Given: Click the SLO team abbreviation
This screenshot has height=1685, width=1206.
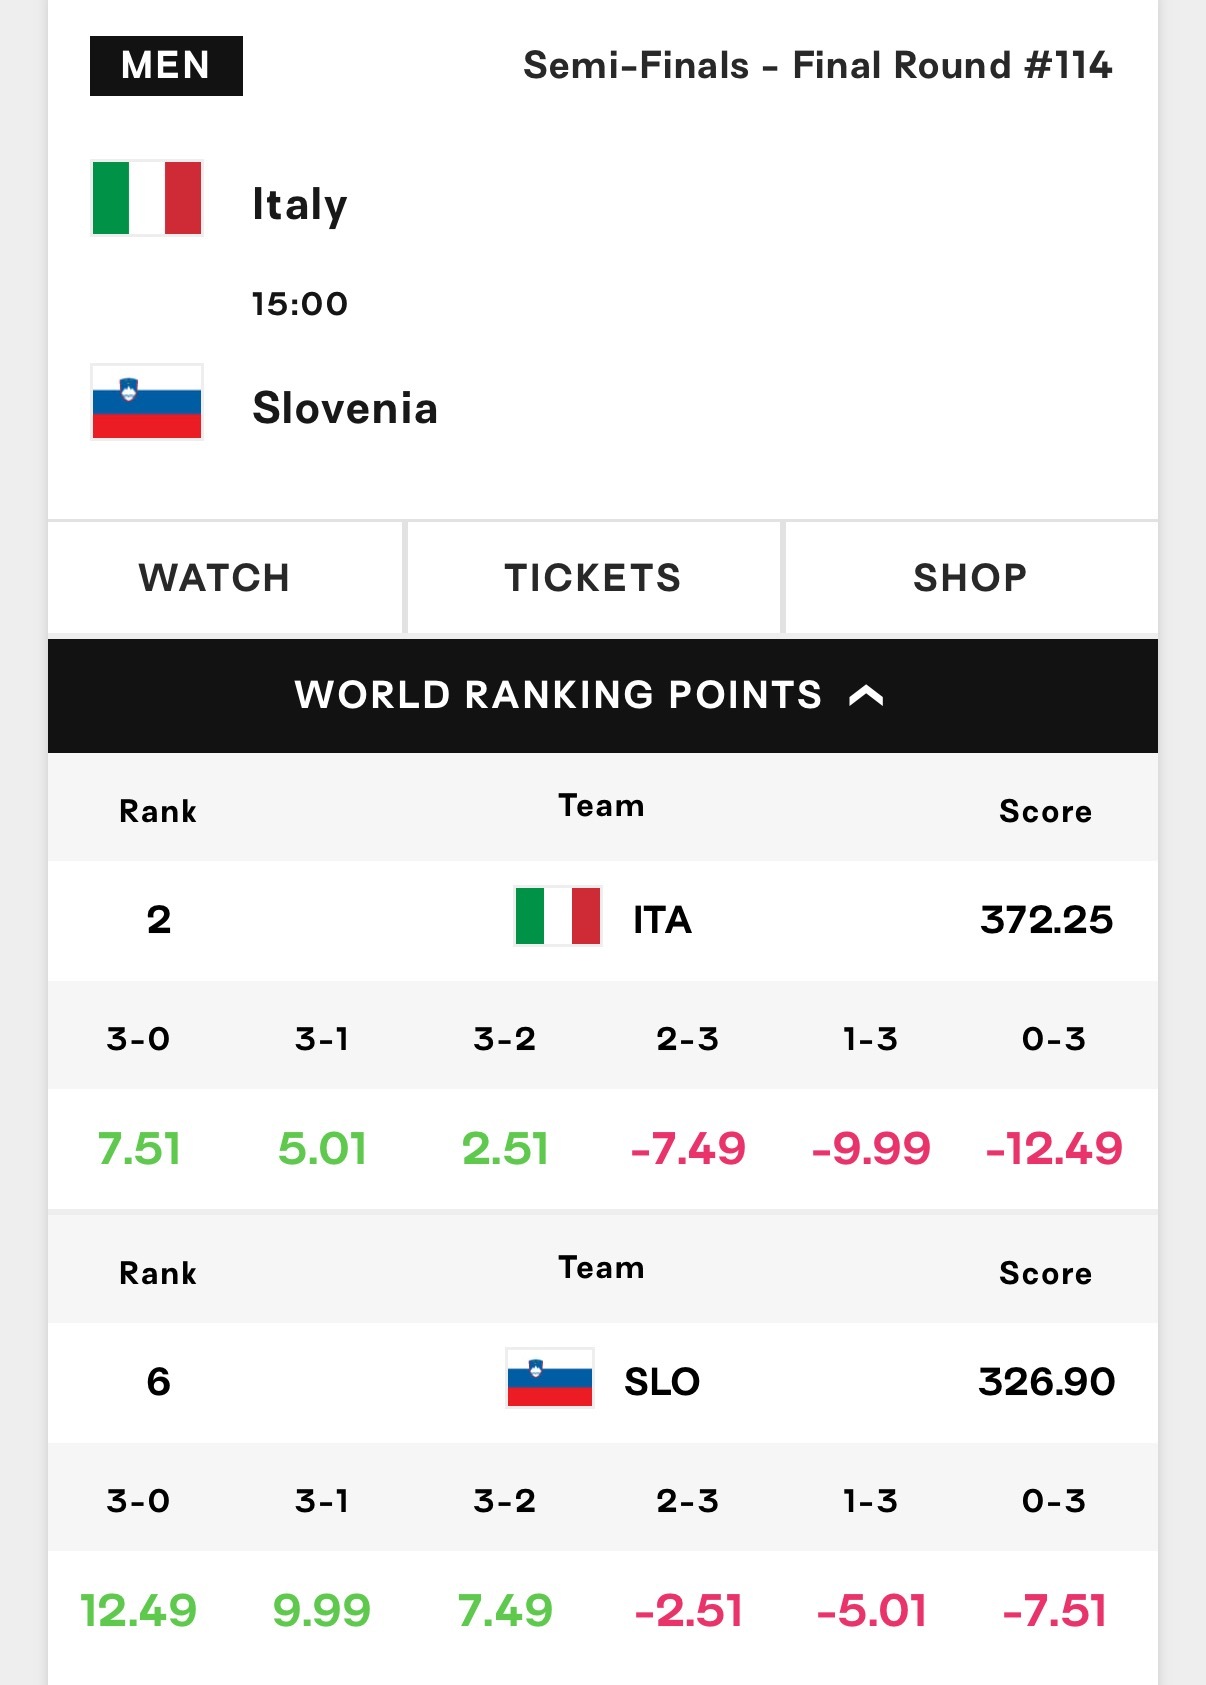Looking at the screenshot, I should 662,1382.
